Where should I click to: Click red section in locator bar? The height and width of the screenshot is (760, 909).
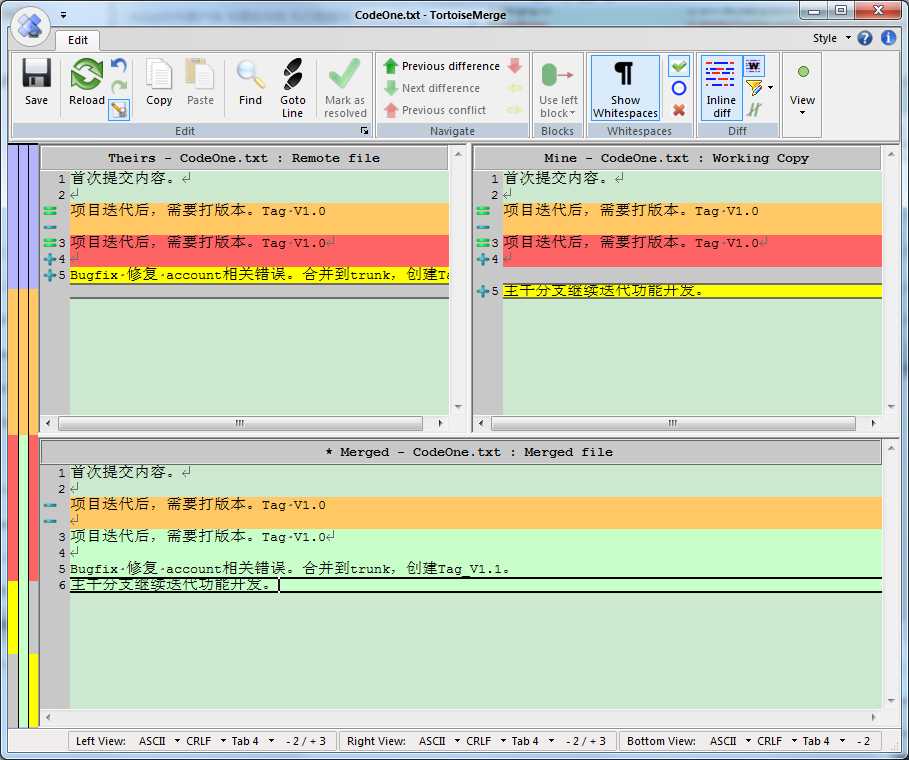pyautogui.click(x=14, y=507)
